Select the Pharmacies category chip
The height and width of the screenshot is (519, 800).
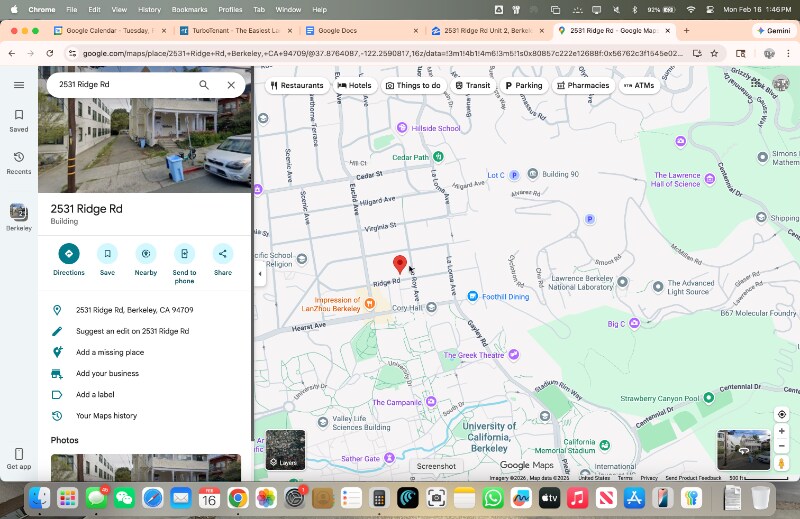coord(583,86)
